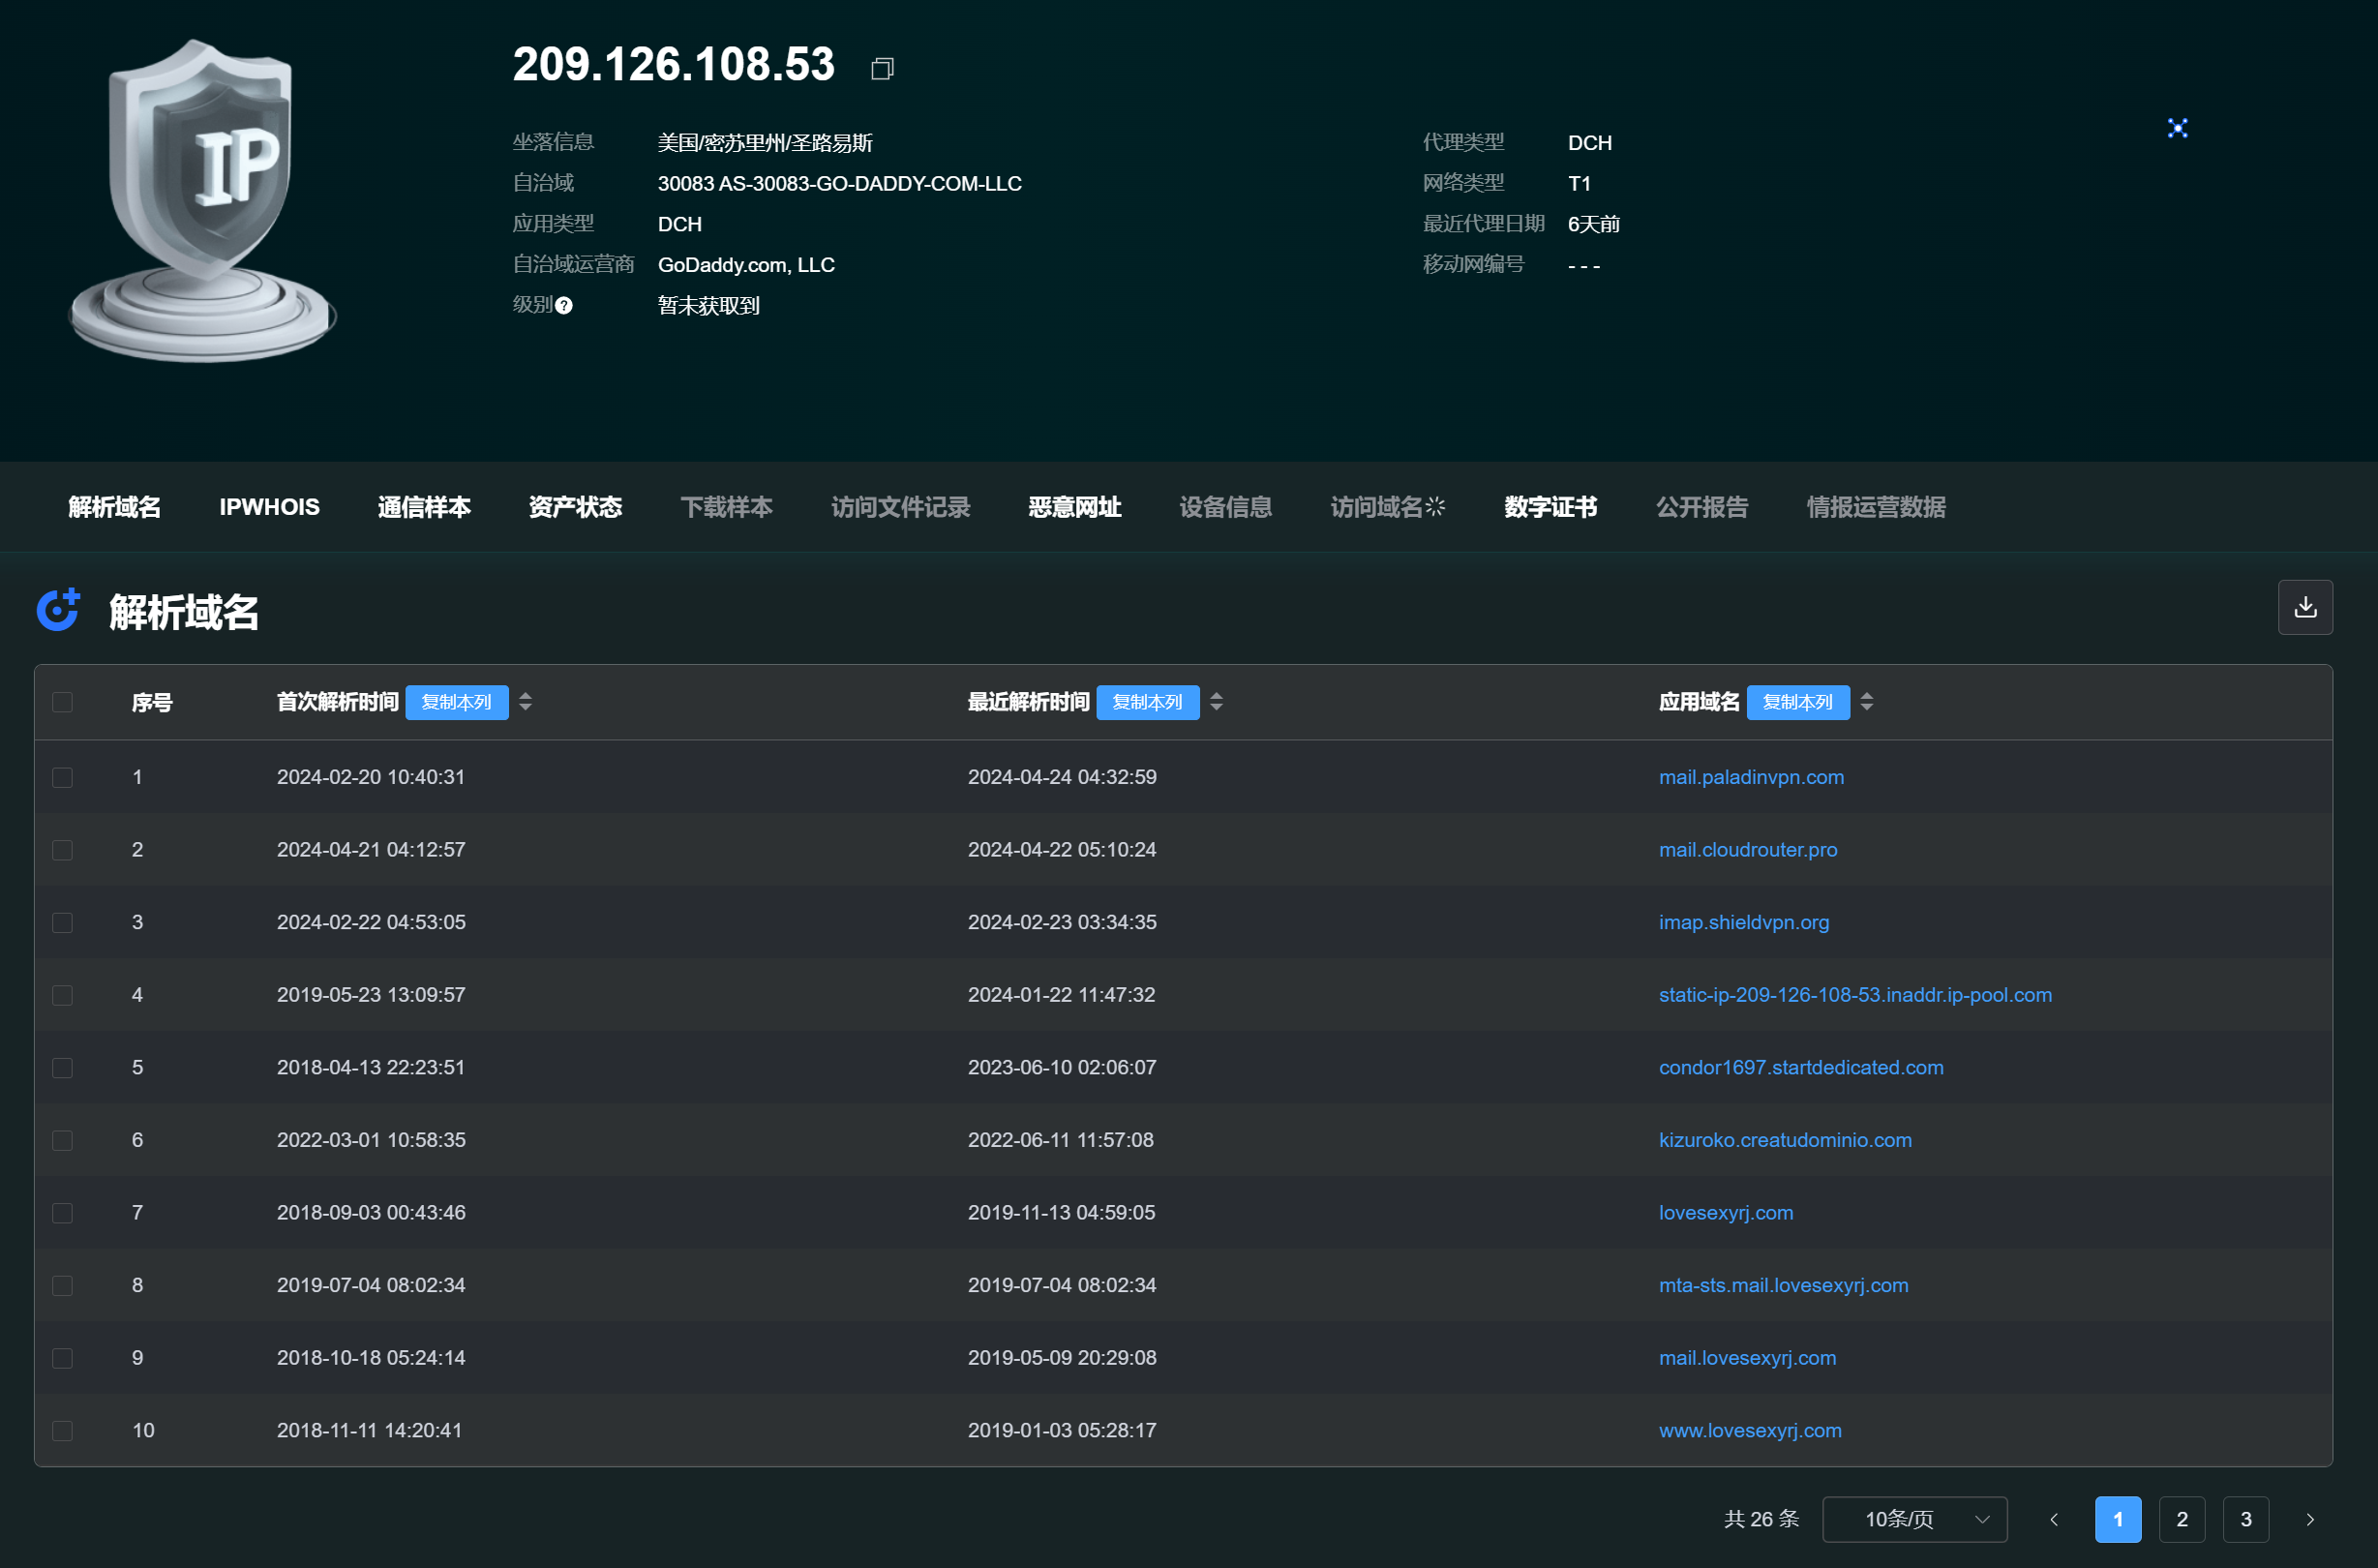Check row 10 www.lovesexyrj.com checkbox

point(62,1431)
